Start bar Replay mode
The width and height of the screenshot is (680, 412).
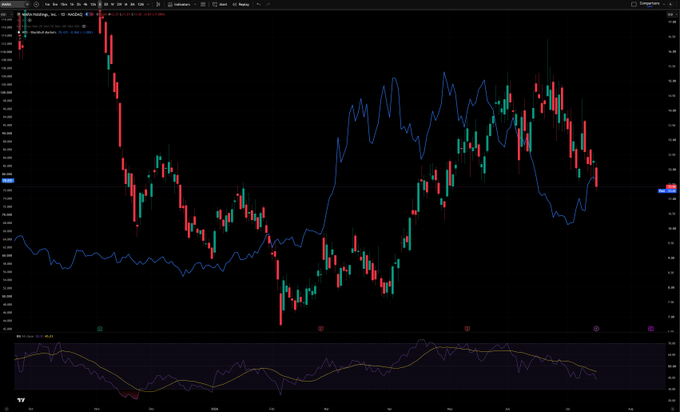(241, 4)
